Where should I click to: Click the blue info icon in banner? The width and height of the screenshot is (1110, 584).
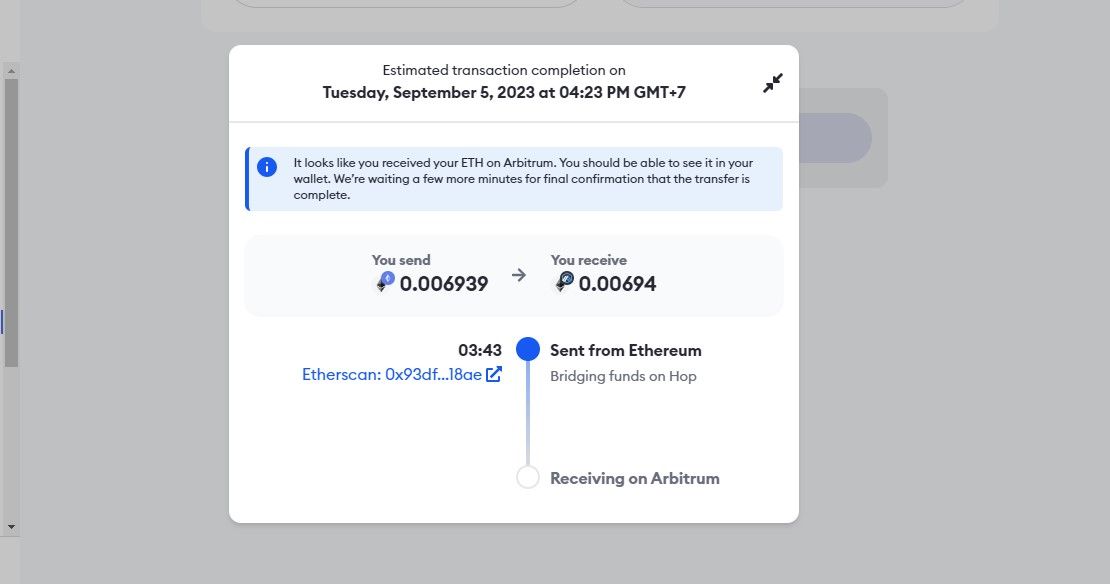tap(267, 167)
